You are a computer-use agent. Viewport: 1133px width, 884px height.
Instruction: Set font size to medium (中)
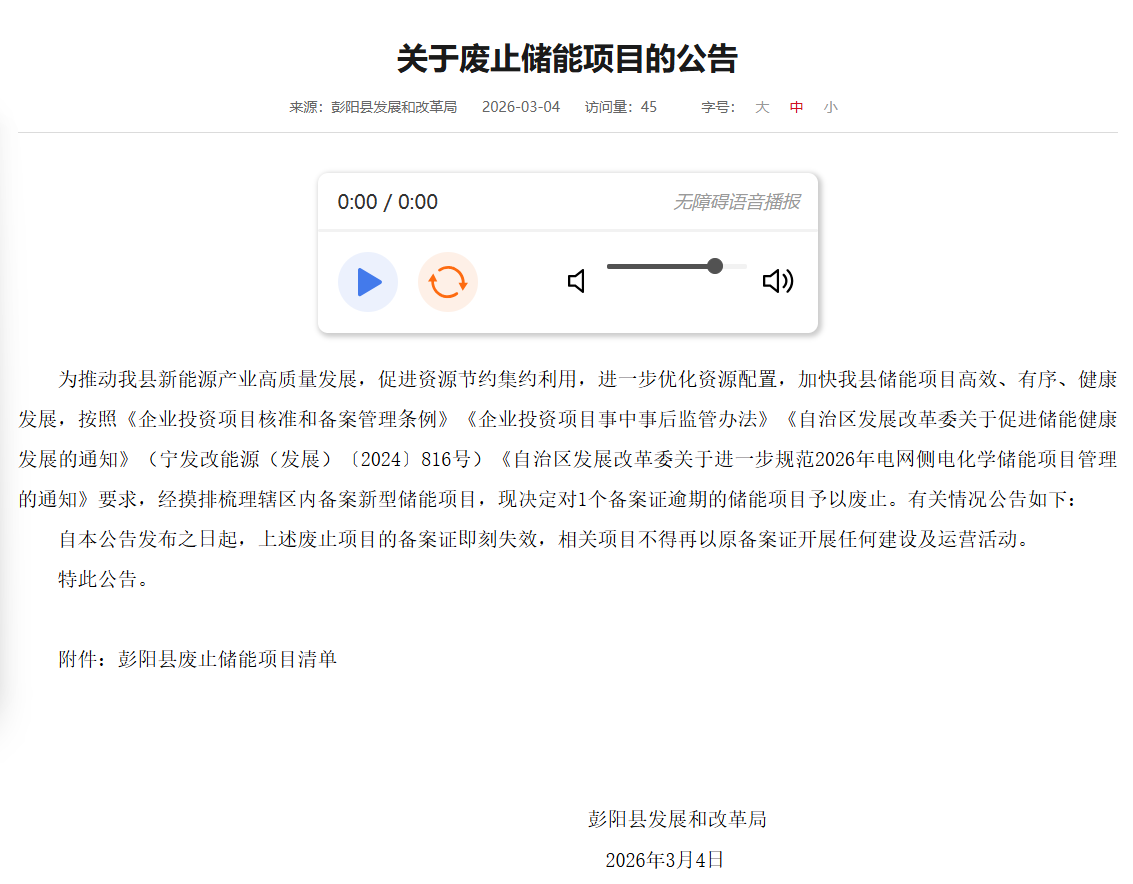click(796, 107)
